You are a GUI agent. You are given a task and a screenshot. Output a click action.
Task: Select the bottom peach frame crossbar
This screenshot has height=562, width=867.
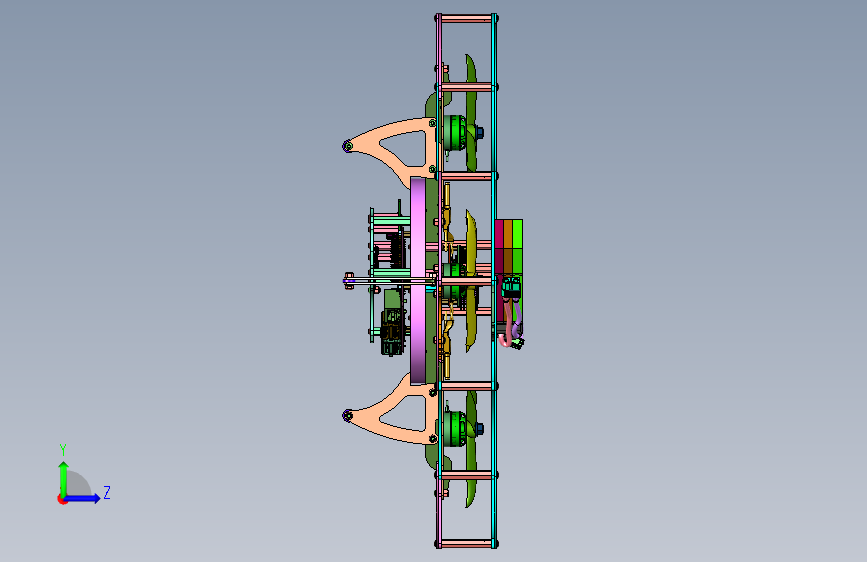click(466, 544)
